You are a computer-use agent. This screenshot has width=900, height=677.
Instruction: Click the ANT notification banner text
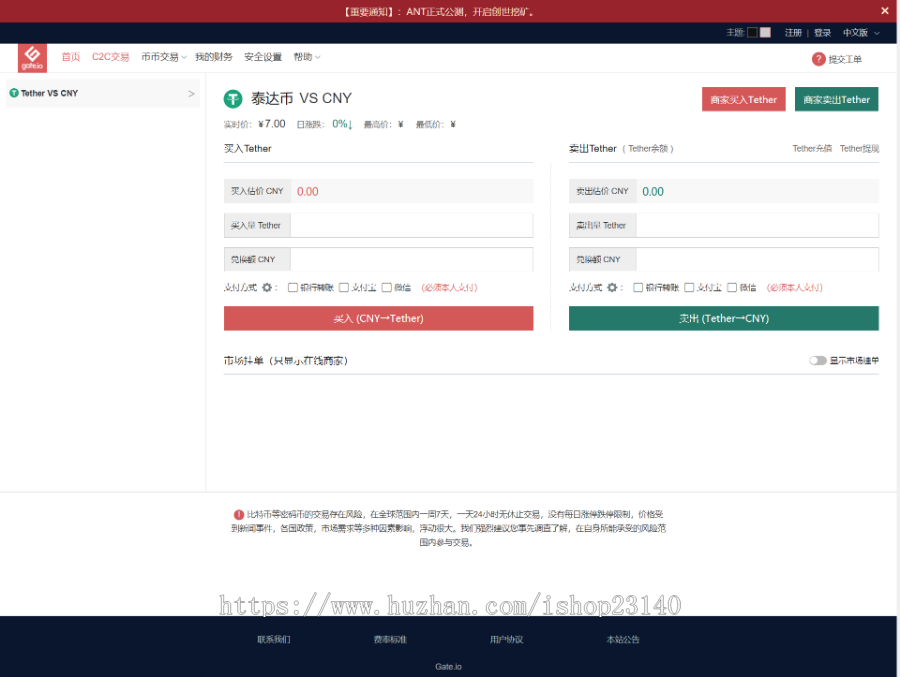[440, 11]
